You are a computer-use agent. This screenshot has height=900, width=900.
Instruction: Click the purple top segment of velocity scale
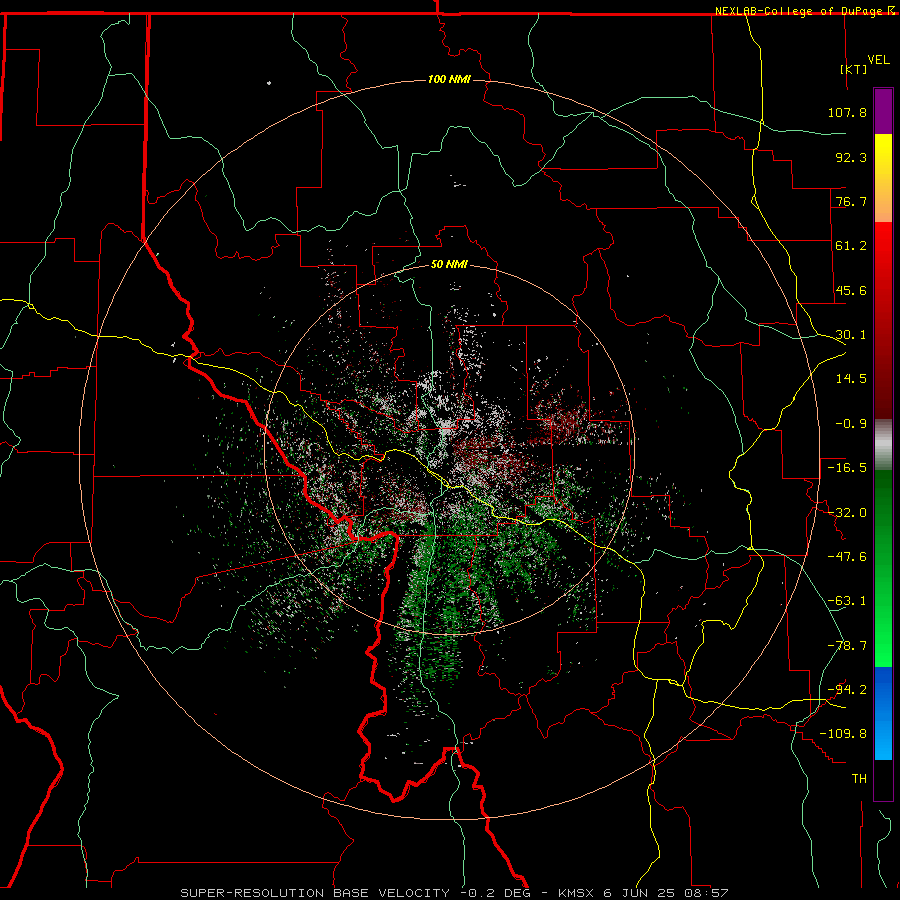tap(883, 111)
